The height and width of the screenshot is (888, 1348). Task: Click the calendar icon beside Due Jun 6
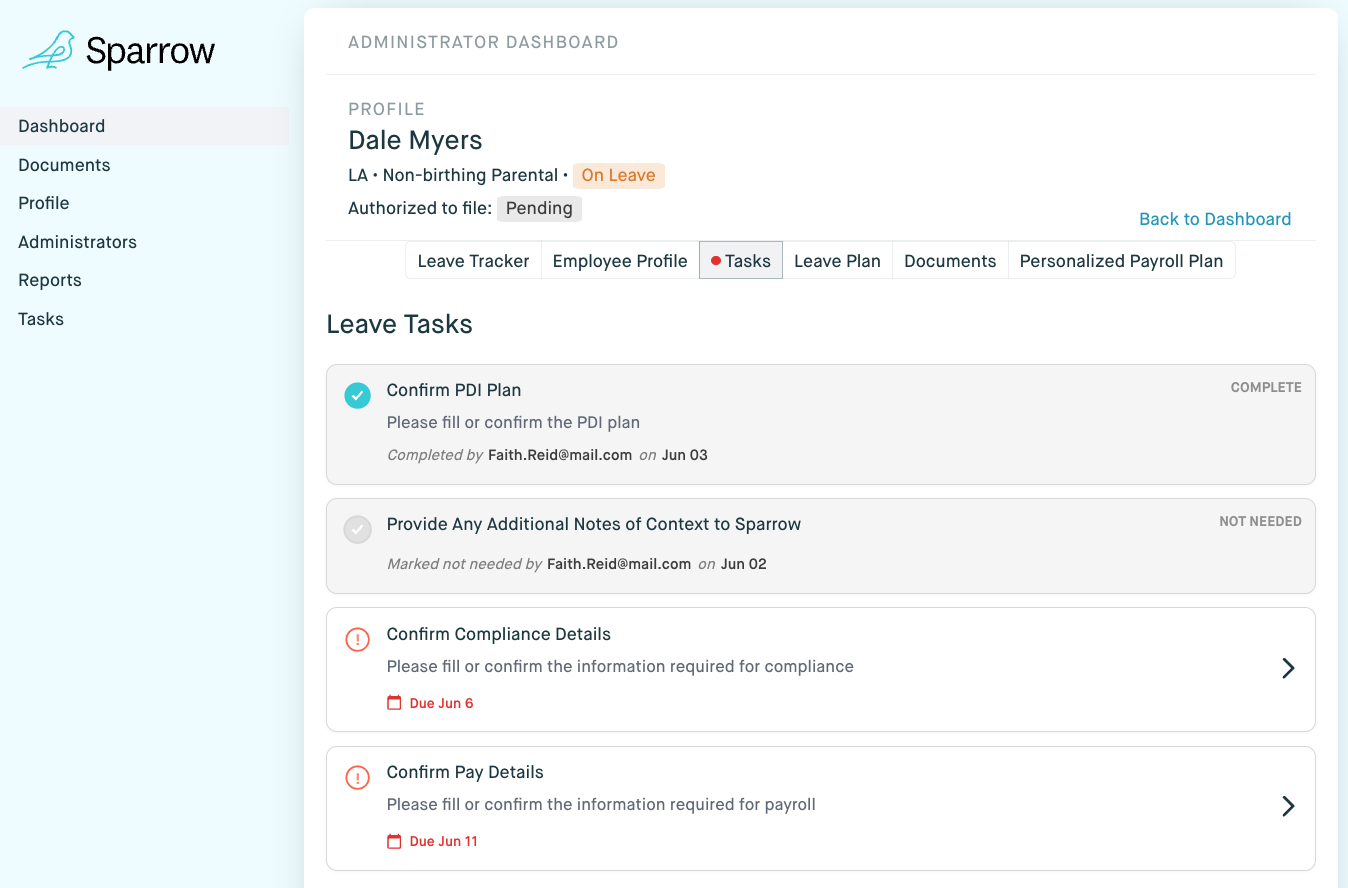[x=394, y=703]
